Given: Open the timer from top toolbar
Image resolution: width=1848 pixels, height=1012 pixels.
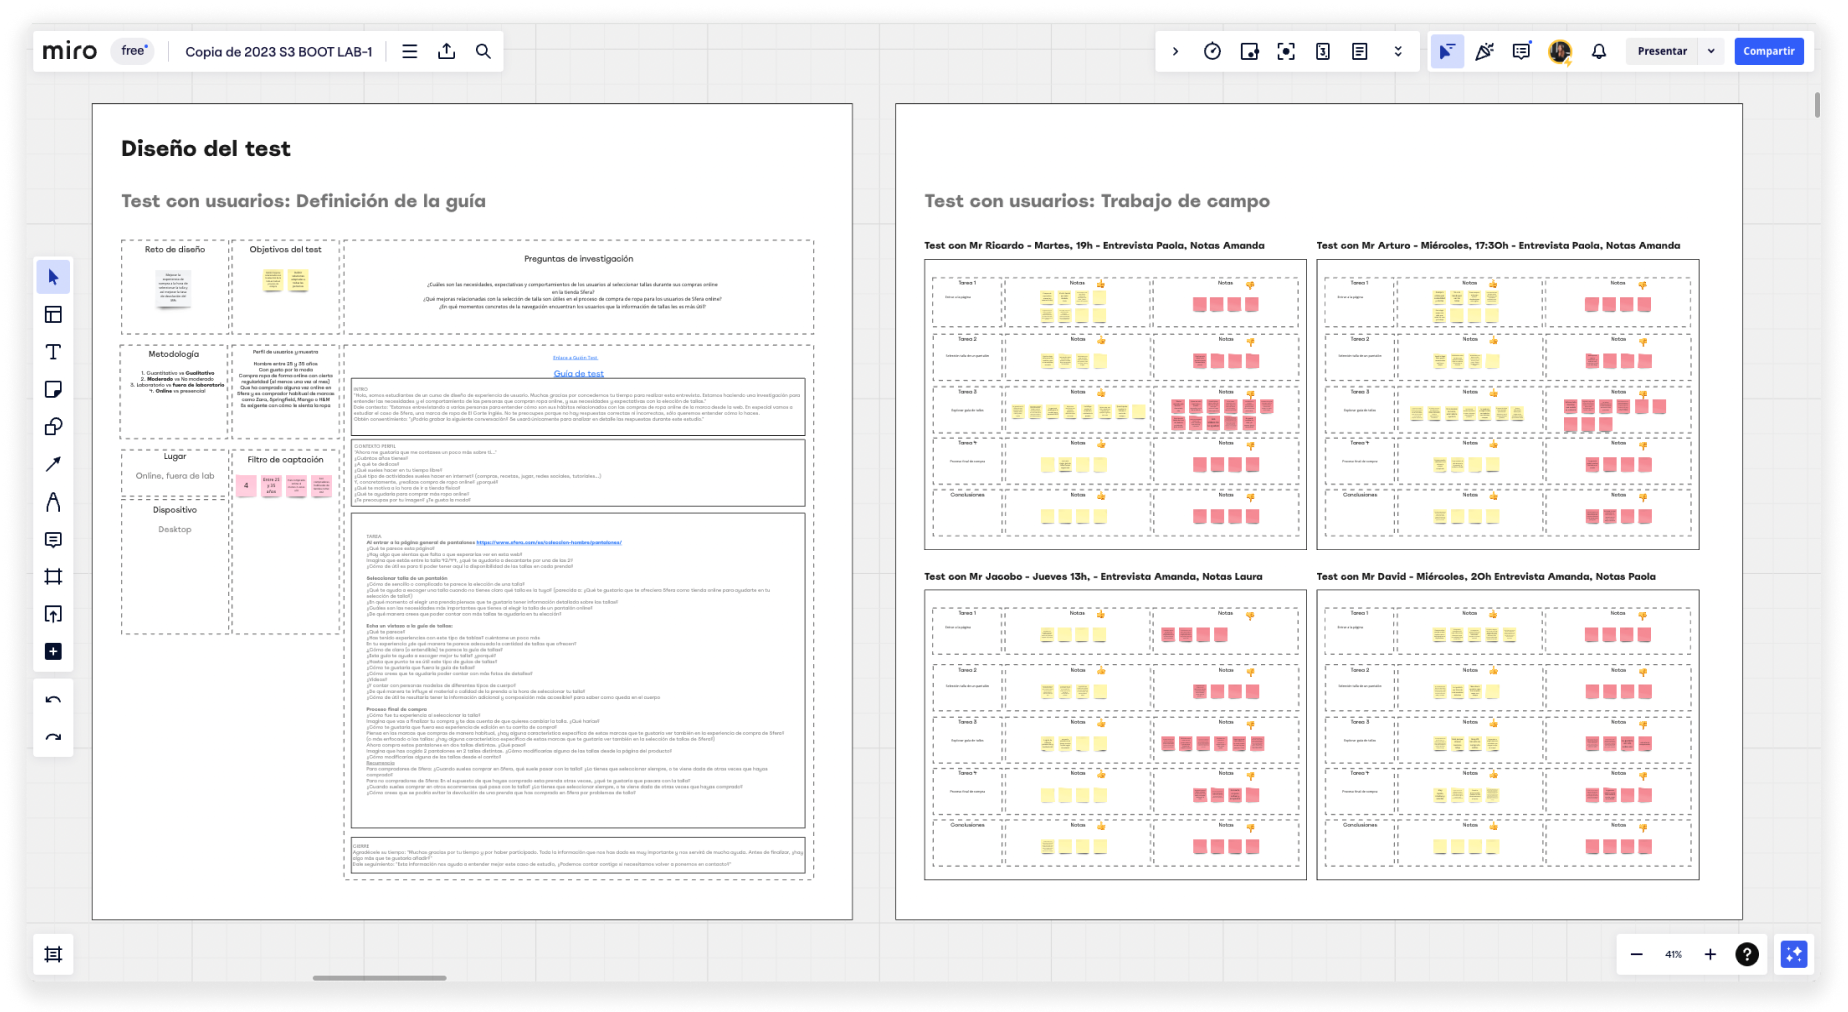Looking at the screenshot, I should pyautogui.click(x=1212, y=51).
